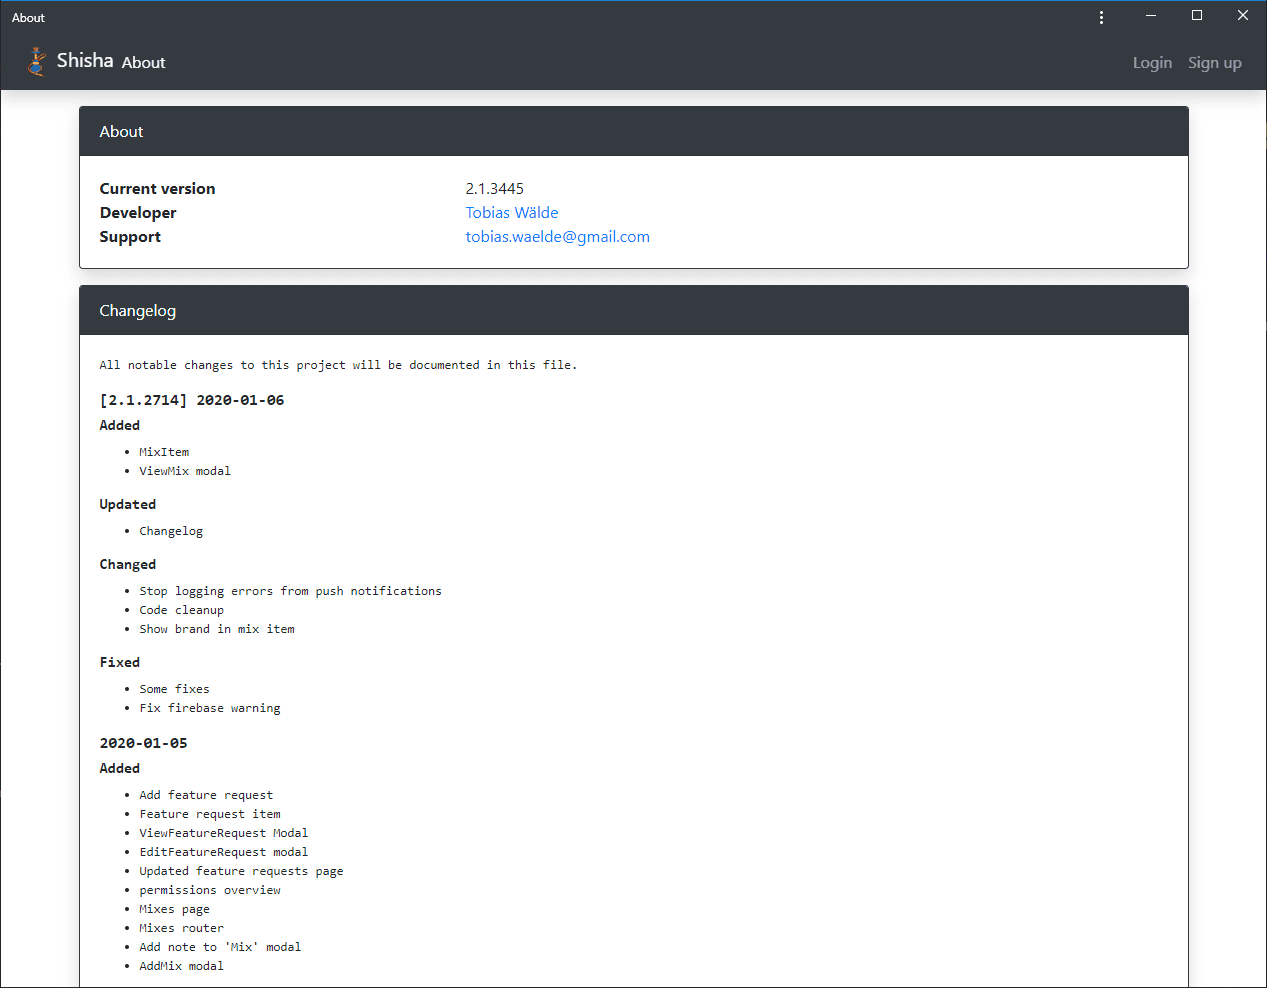This screenshot has height=988, width=1267.
Task: Click the About nav title
Action: click(x=144, y=63)
